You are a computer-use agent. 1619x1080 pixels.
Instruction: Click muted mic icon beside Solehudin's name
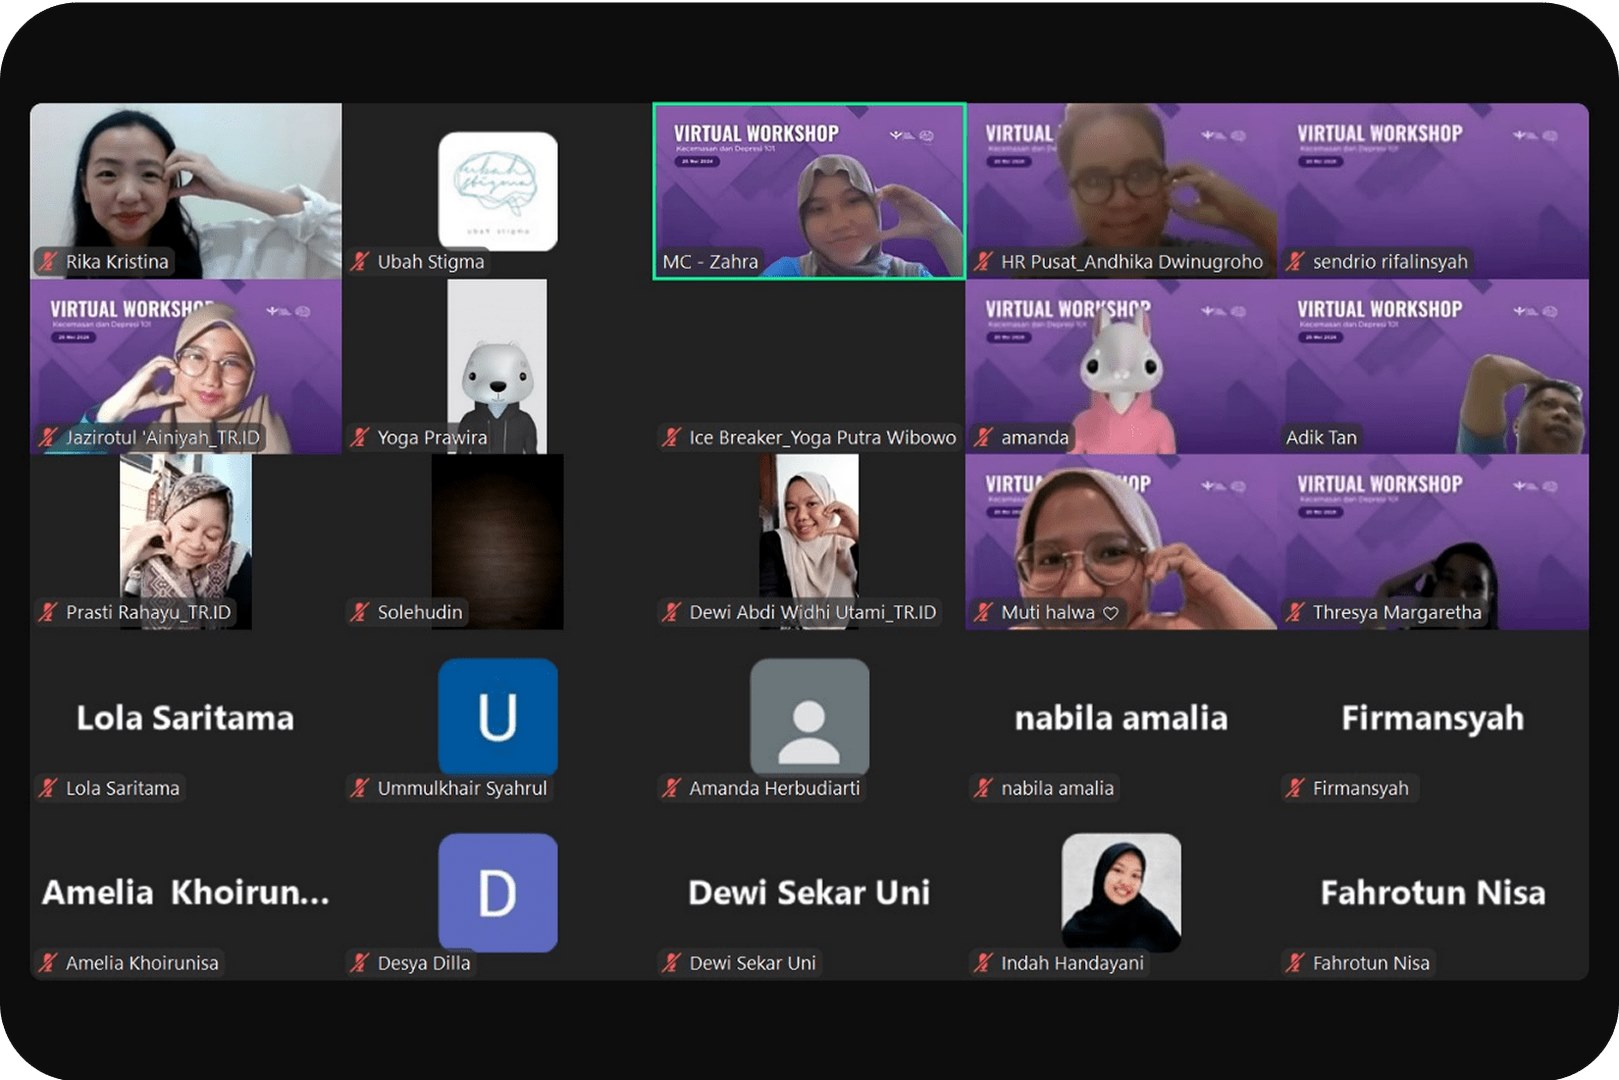pyautogui.click(x=360, y=612)
